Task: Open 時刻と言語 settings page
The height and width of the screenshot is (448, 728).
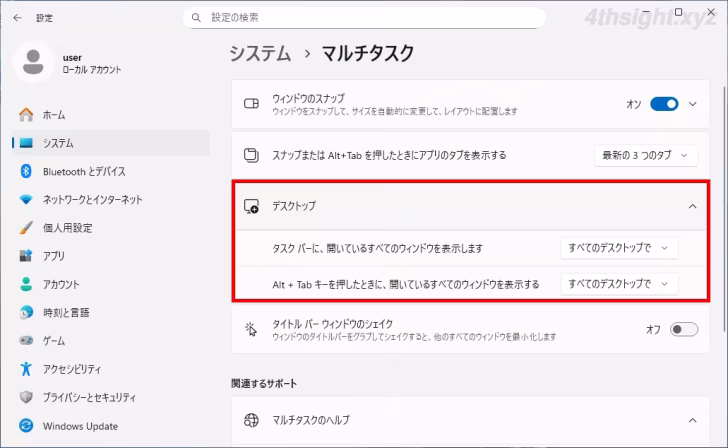Action: pos(110,312)
